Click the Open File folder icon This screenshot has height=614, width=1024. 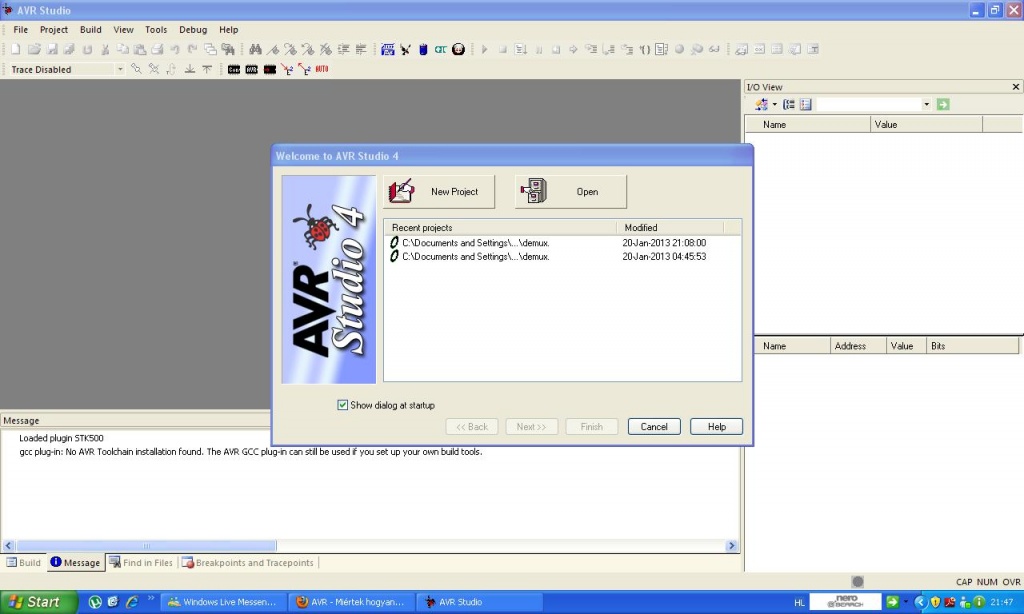34,49
